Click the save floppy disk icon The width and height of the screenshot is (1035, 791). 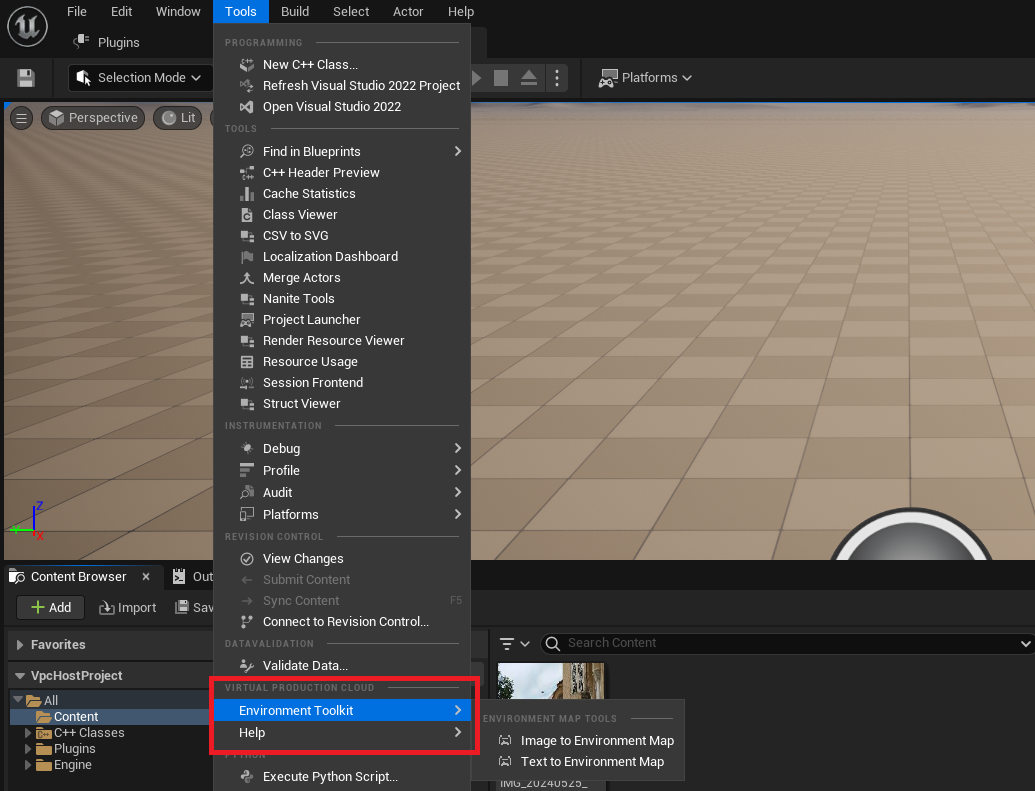point(26,78)
